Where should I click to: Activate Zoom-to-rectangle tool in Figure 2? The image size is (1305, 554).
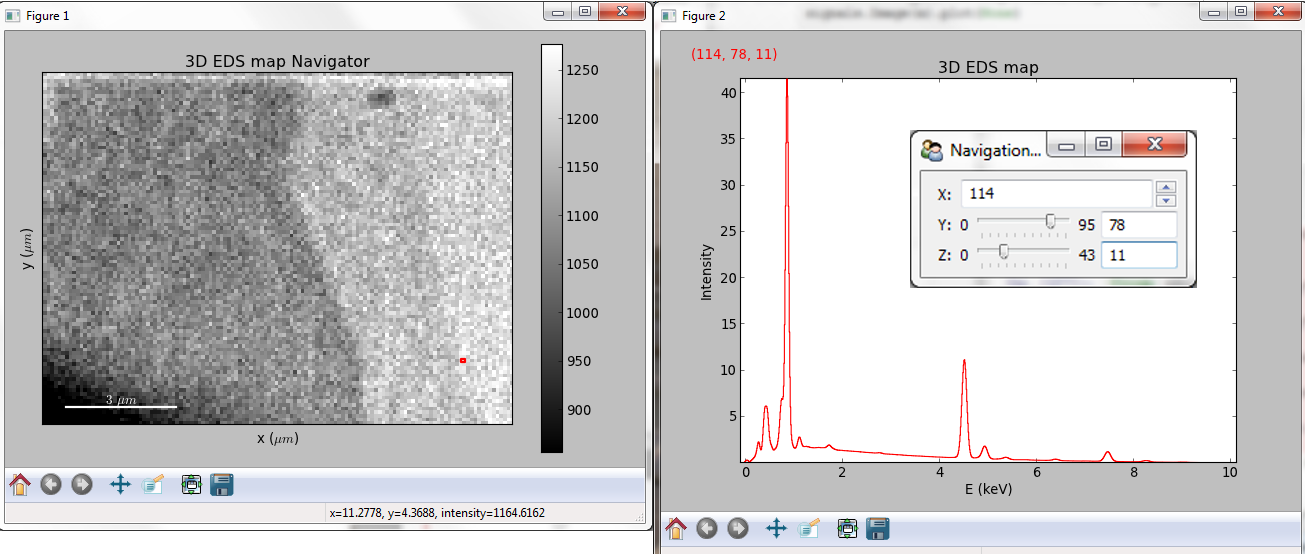[x=809, y=529]
